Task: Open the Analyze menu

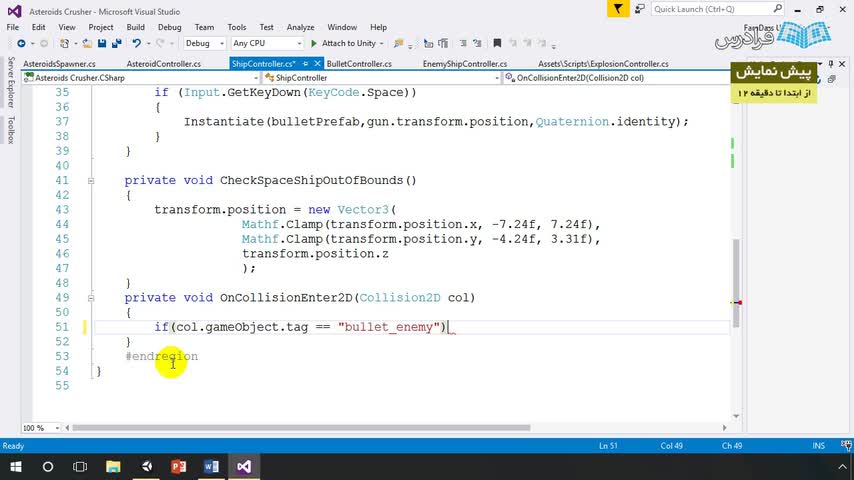Action: (300, 27)
